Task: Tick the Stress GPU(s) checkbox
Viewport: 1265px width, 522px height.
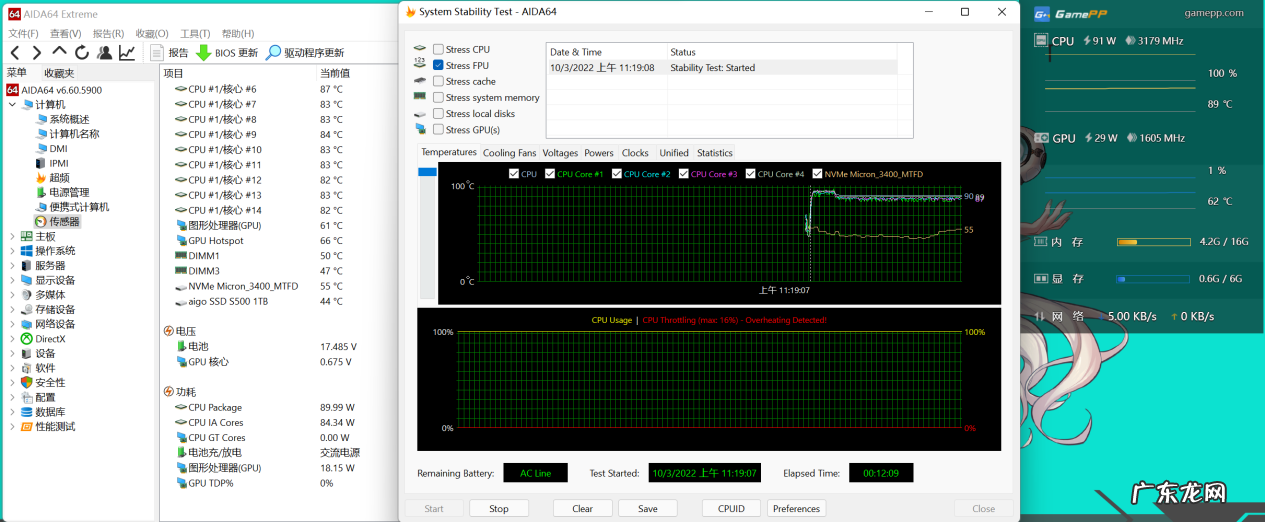Action: (438, 130)
